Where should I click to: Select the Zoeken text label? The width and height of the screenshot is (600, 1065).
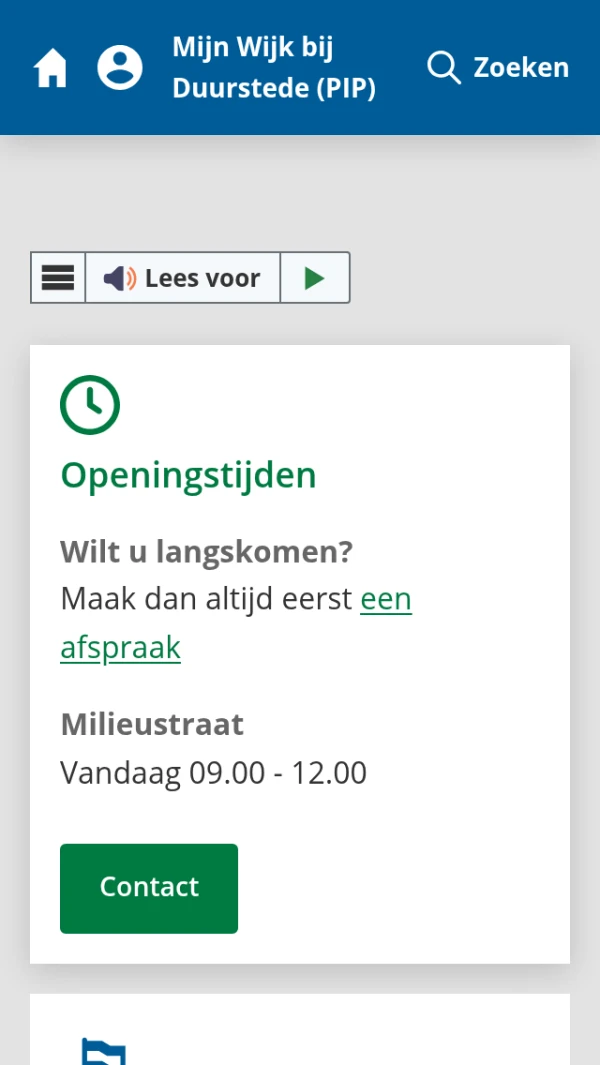coord(521,68)
